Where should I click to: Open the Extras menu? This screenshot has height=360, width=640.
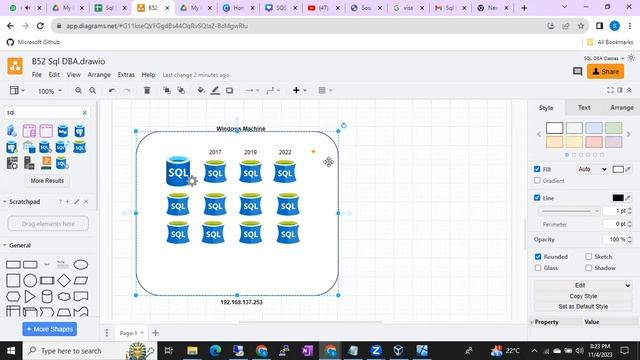click(126, 75)
